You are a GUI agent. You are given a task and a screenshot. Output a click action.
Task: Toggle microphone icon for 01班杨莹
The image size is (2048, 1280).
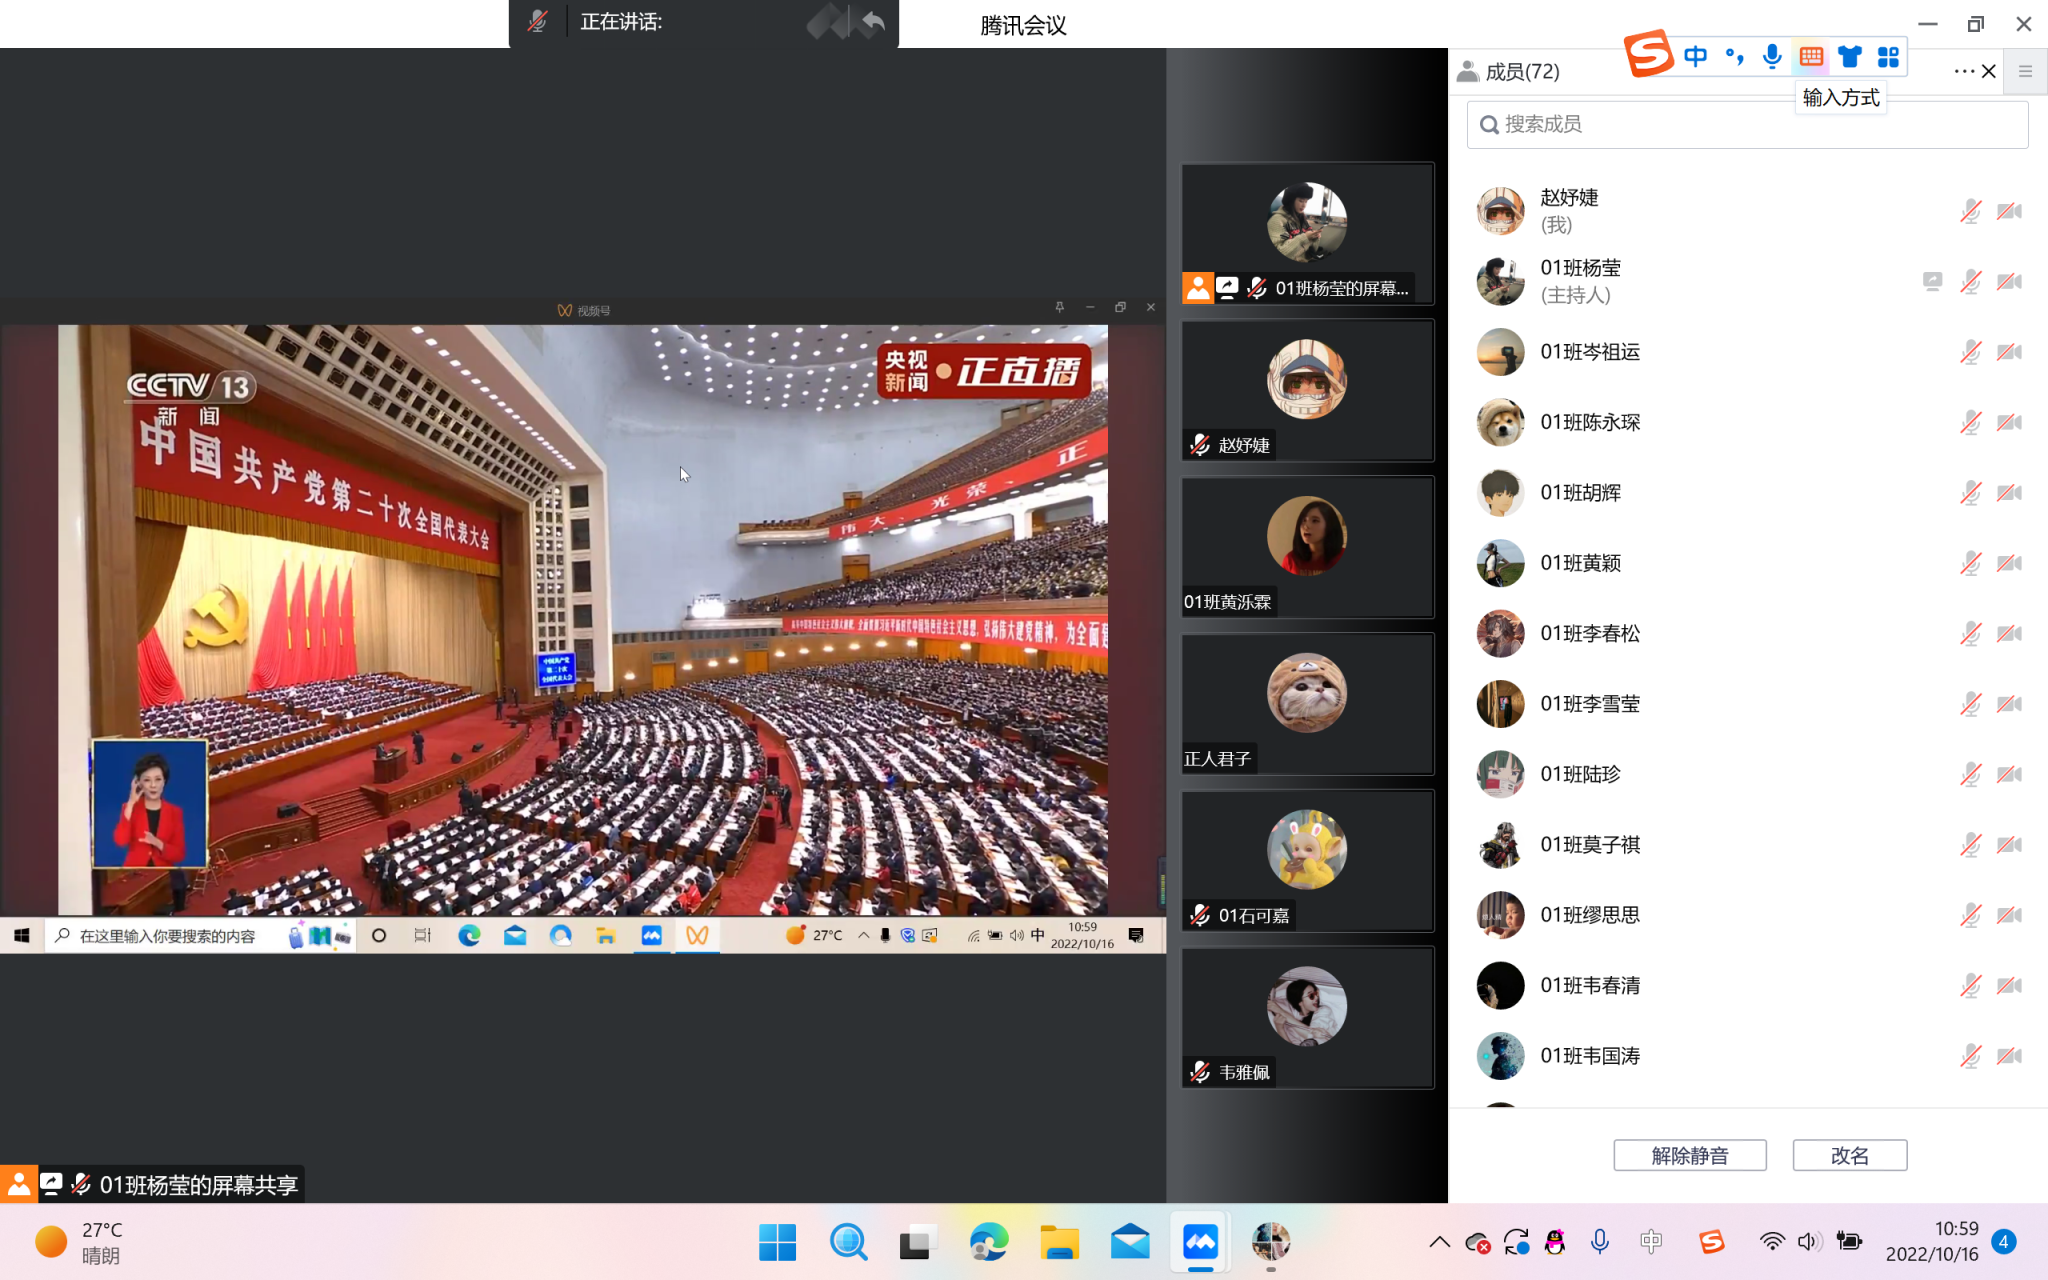click(x=1970, y=282)
